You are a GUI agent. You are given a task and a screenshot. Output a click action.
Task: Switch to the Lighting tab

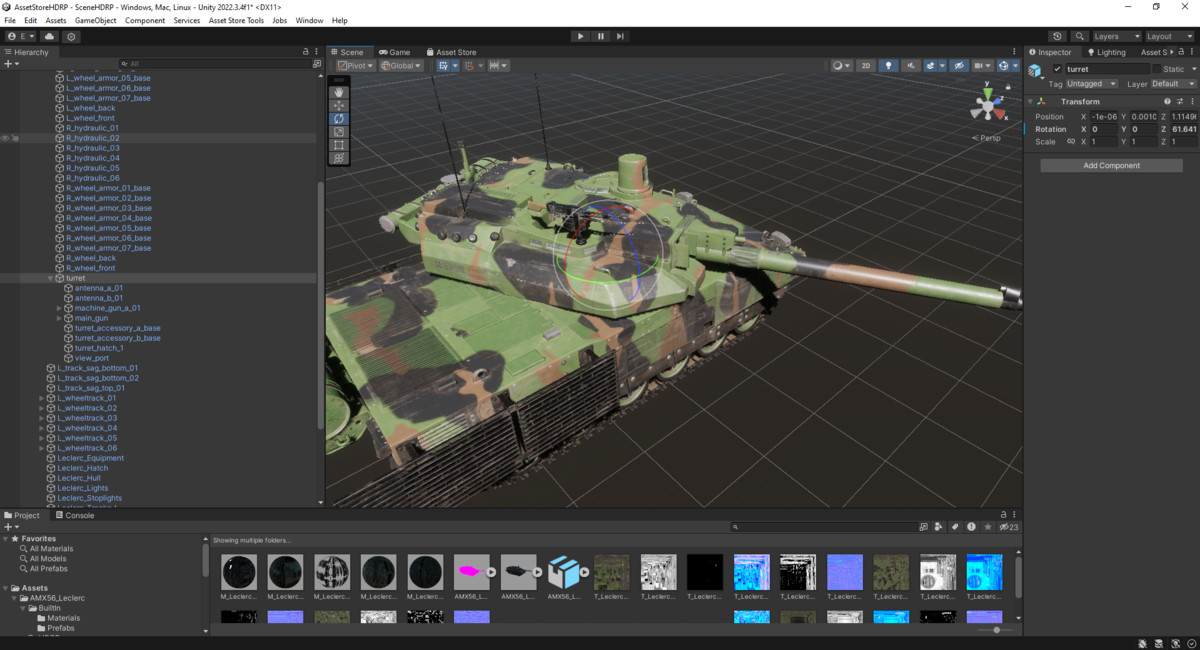pyautogui.click(x=1106, y=52)
